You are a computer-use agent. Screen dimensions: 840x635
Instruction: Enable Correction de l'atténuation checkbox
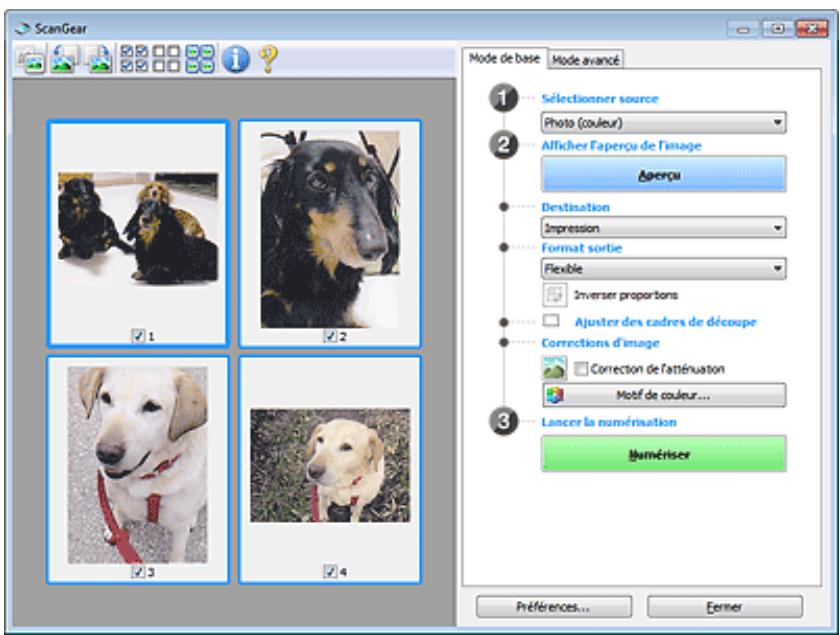coord(579,368)
